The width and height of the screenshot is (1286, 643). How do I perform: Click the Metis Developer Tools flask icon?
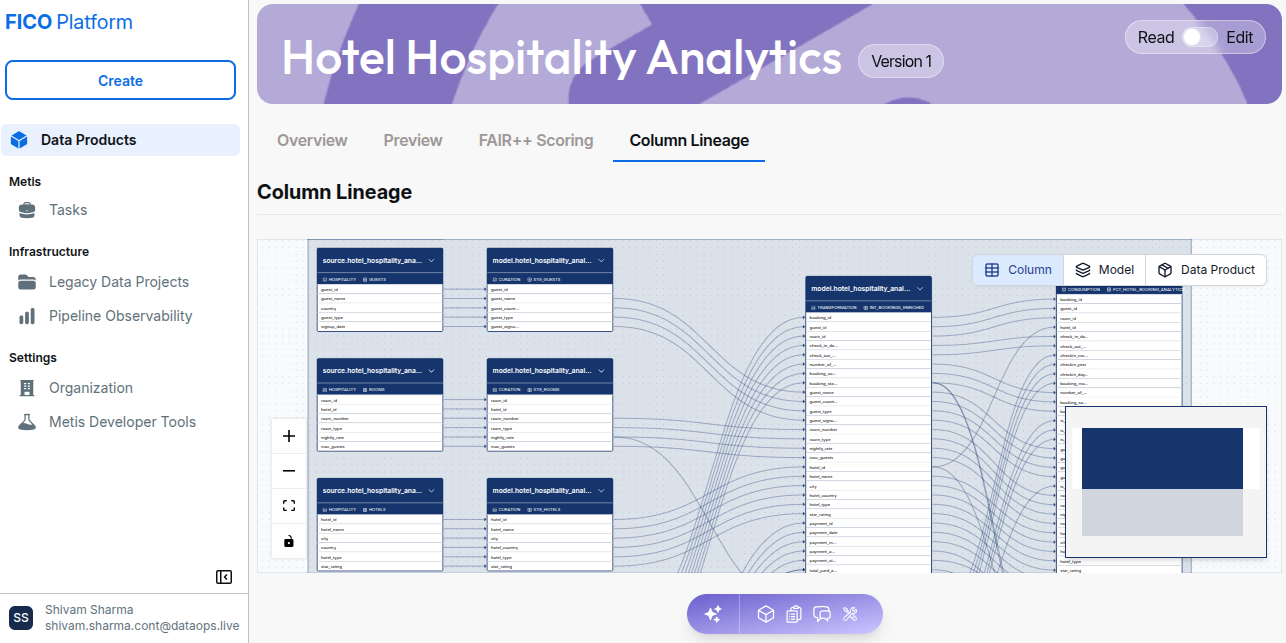coord(27,422)
